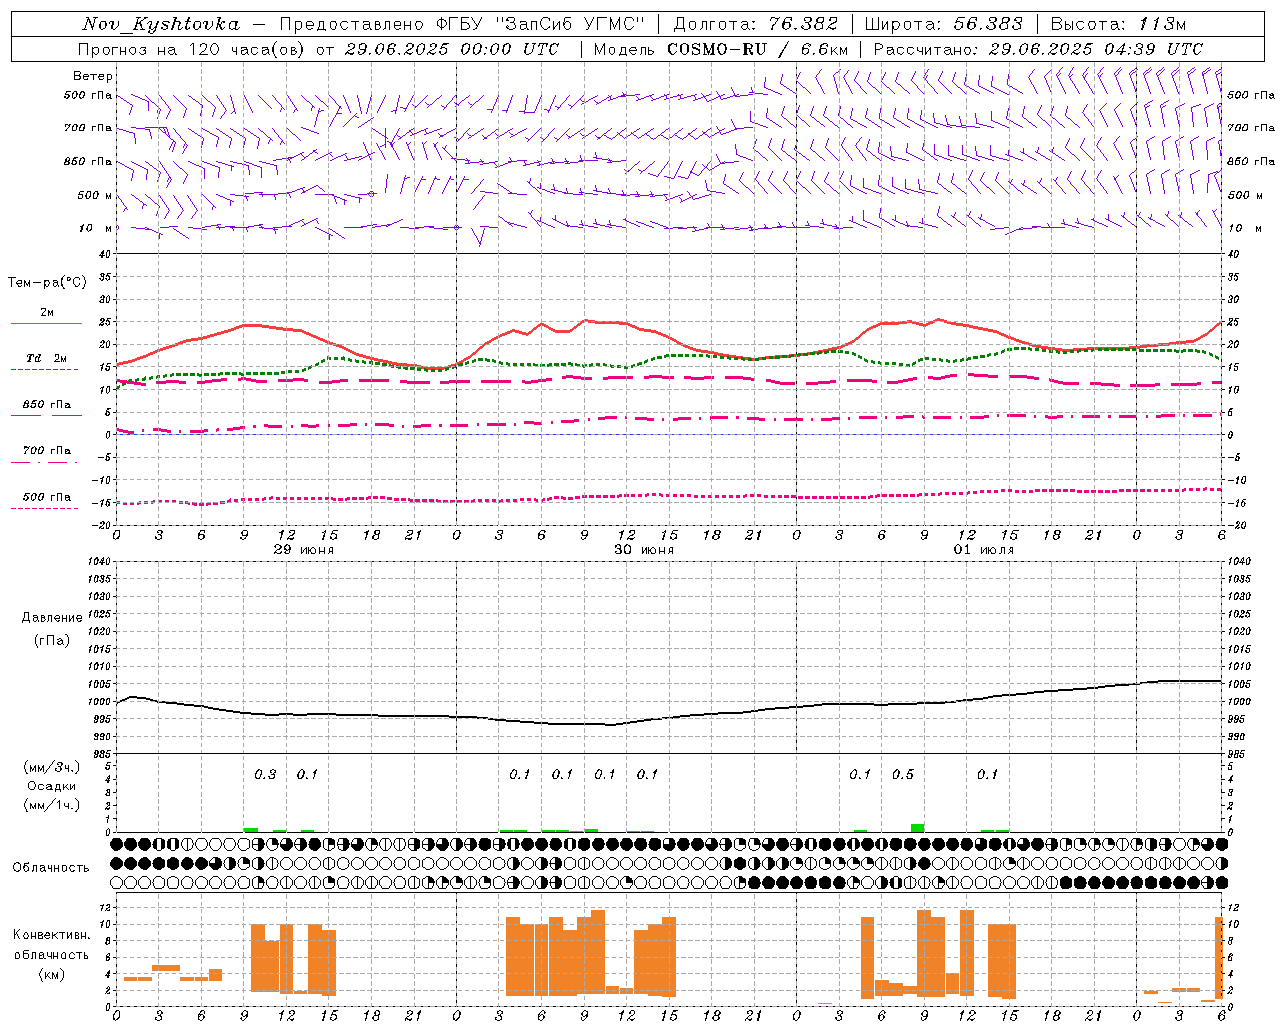1280x1024 pixels.
Task: Click the "29 июня" date label
Action: (x=304, y=550)
